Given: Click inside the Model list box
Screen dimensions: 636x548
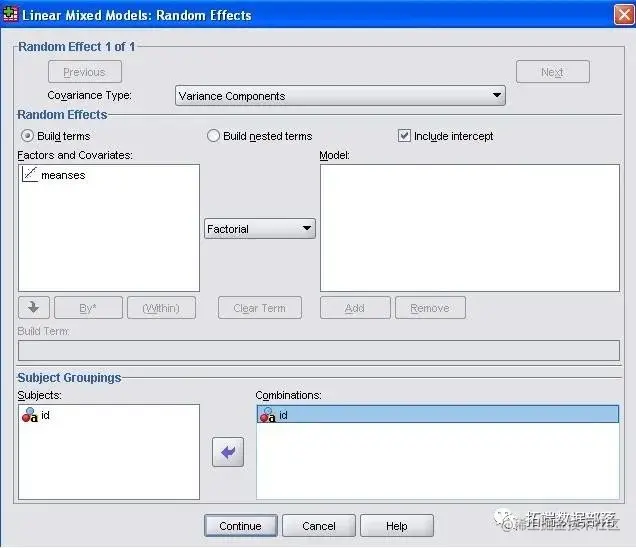Looking at the screenshot, I should coord(470,228).
